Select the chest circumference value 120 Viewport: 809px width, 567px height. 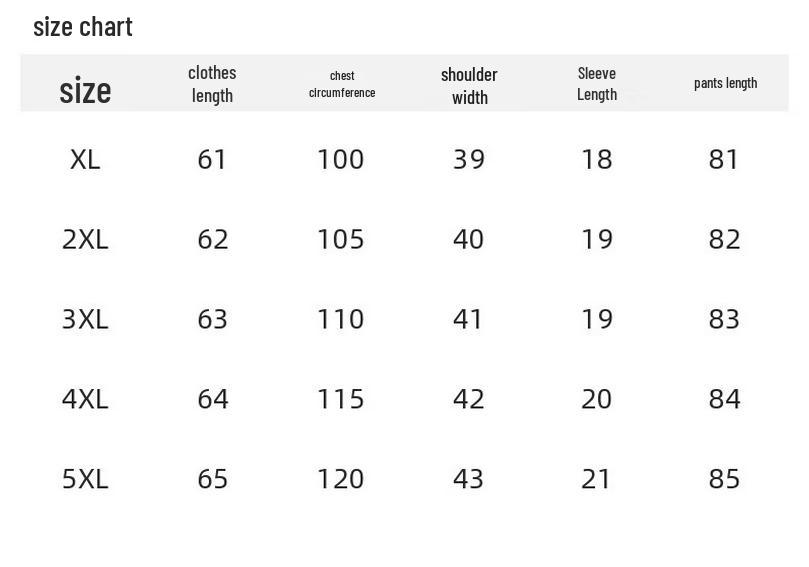341,479
